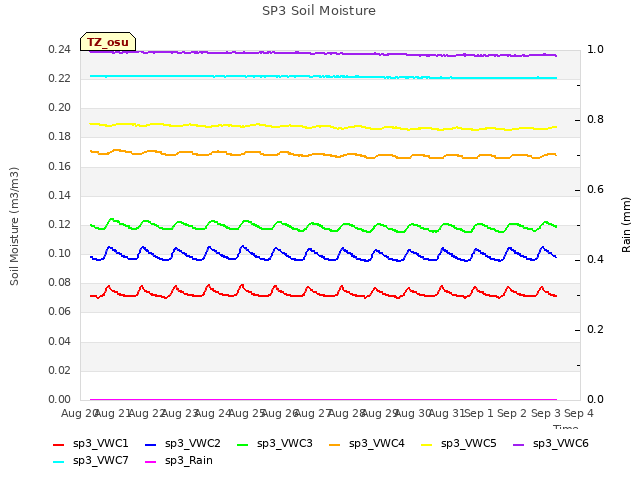Click the Soil Moisture (m3/m3) axis label

click(x=14, y=226)
